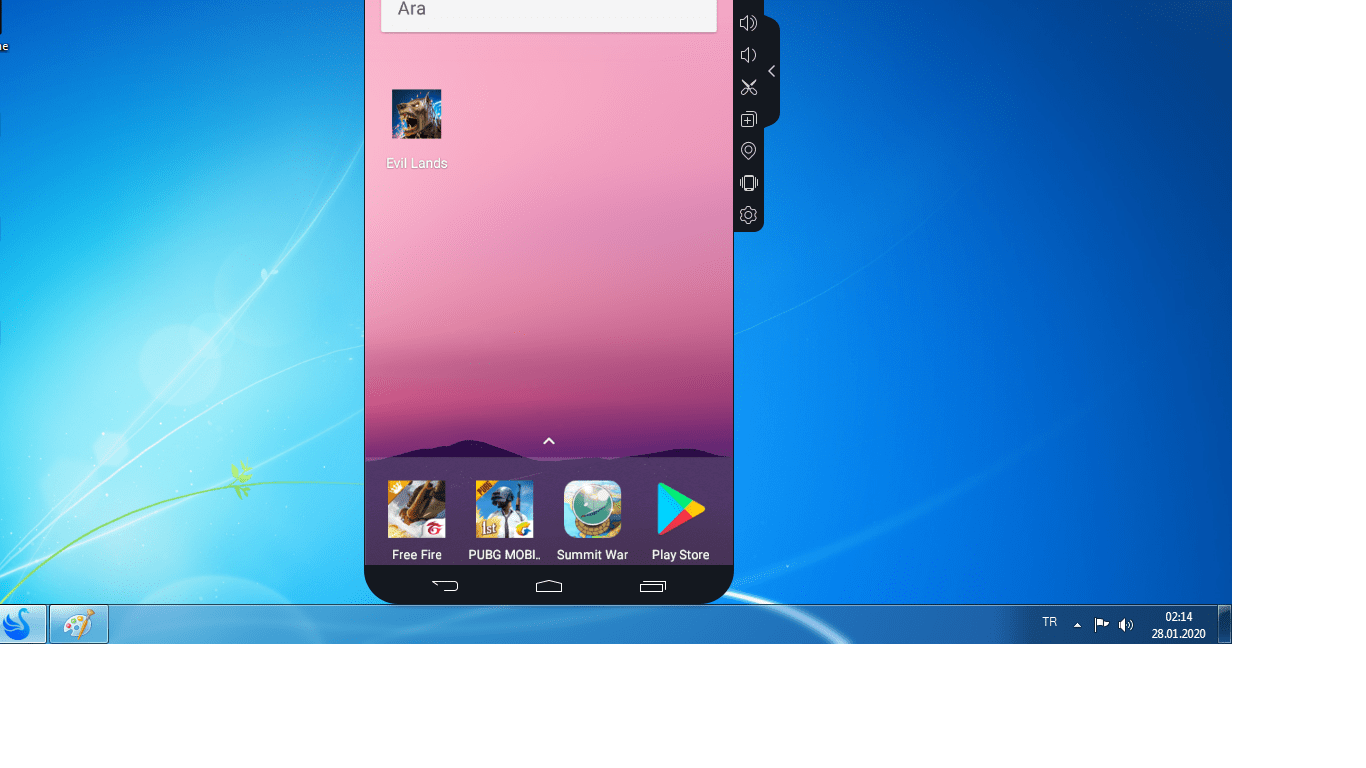
Task: Open PUBG MOBILE app
Action: pyautogui.click(x=505, y=509)
